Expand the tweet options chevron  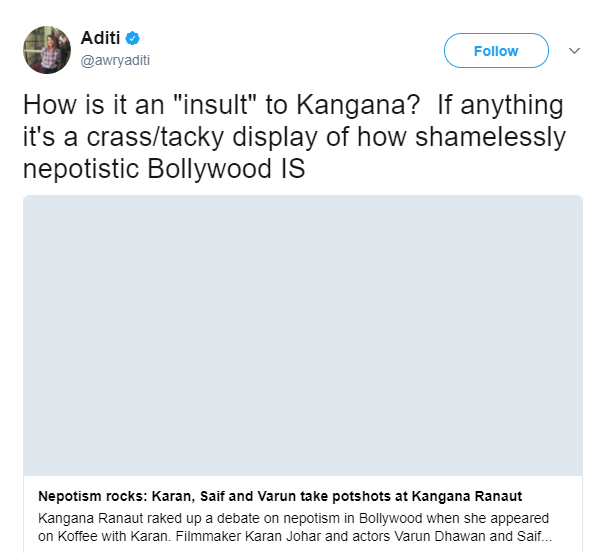(574, 50)
